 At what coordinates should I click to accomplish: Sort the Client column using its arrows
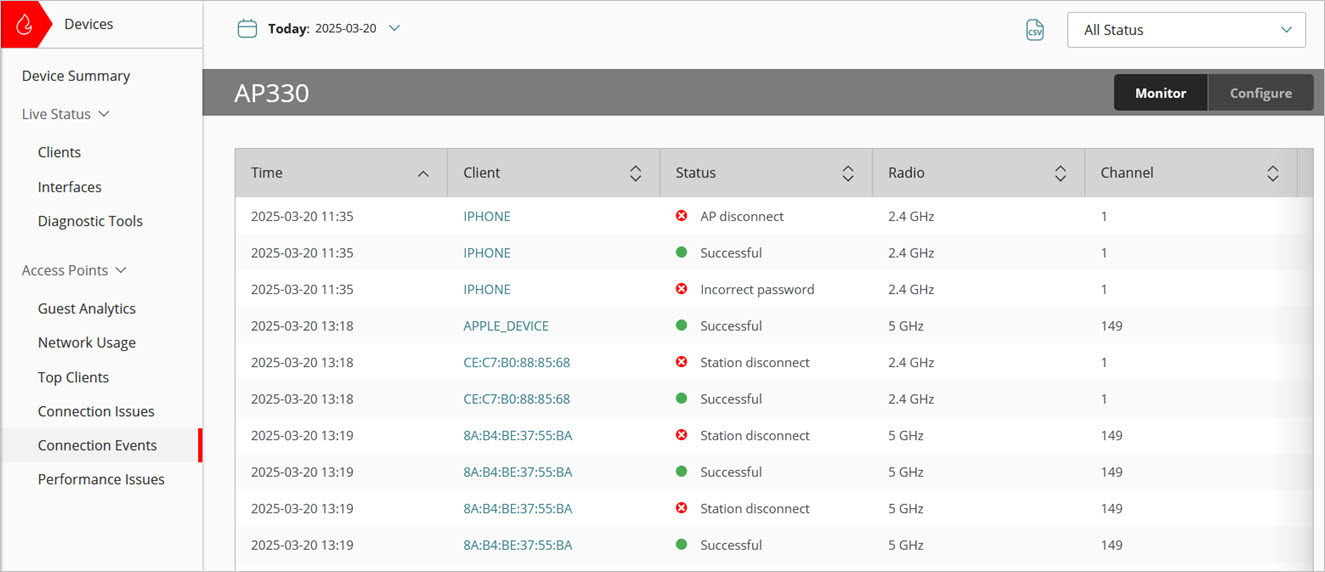coord(635,173)
